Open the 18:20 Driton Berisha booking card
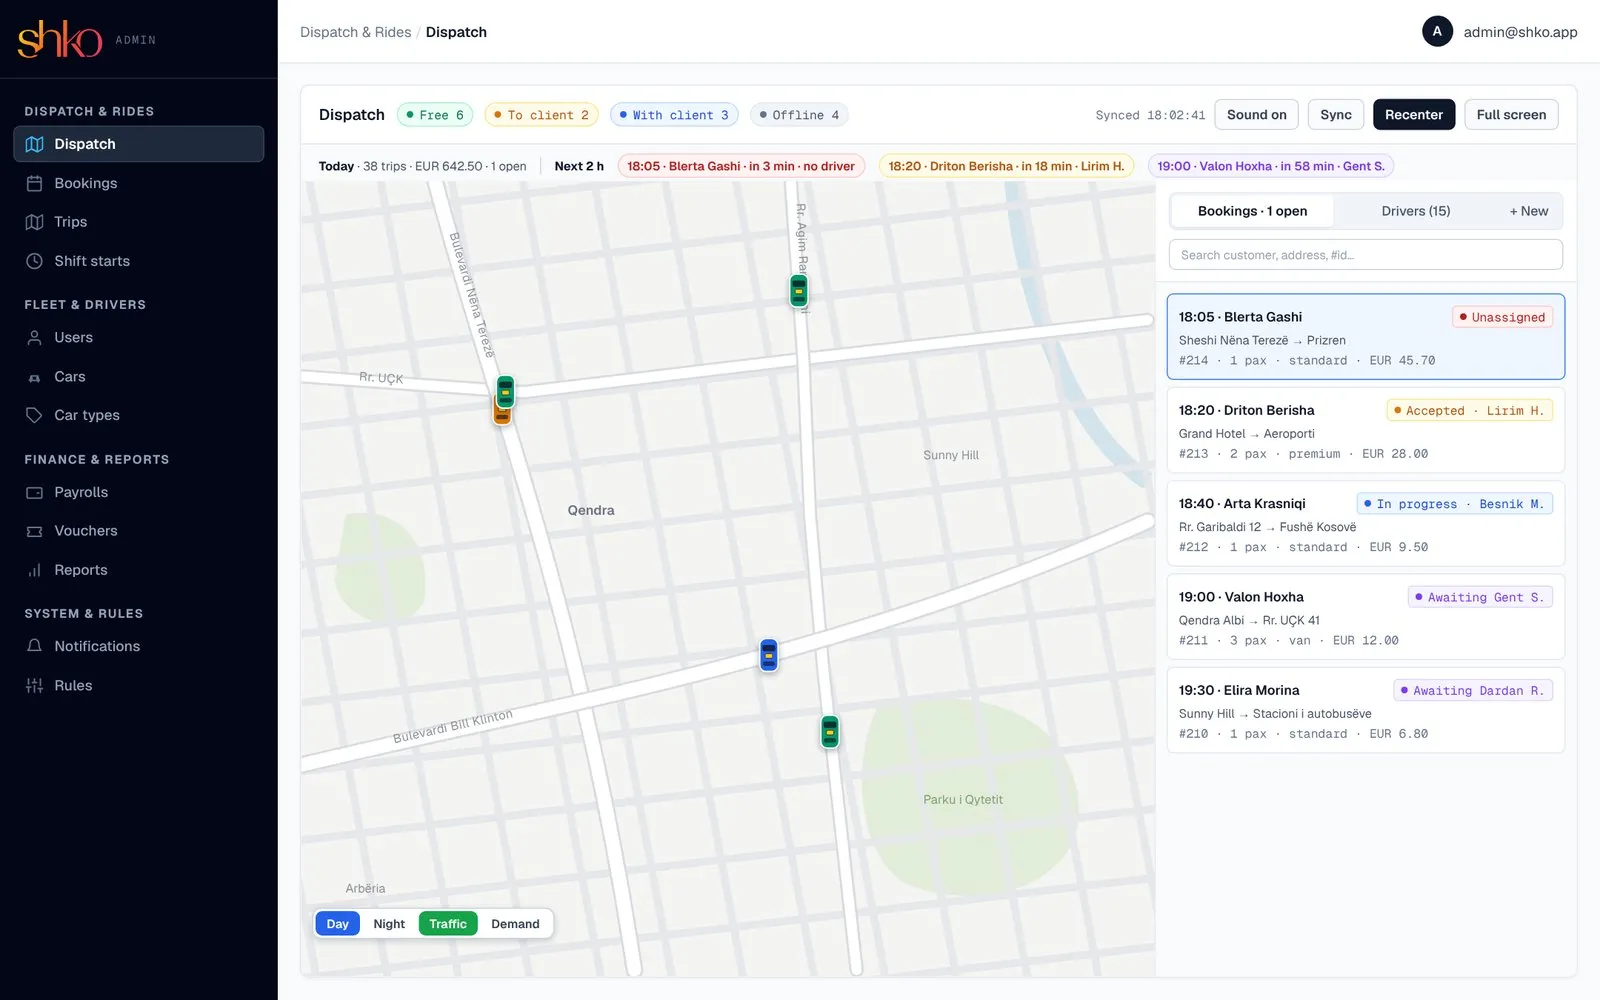 tap(1365, 431)
